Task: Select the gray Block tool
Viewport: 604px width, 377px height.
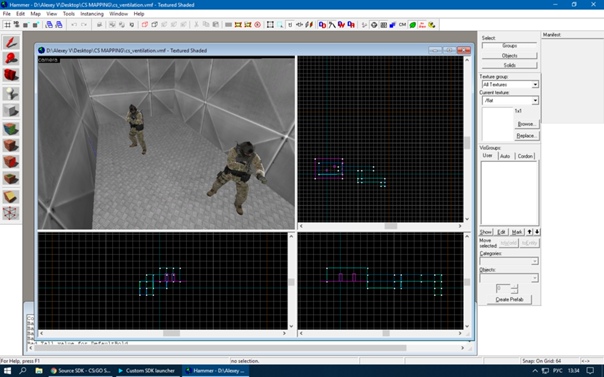Action: point(11,111)
